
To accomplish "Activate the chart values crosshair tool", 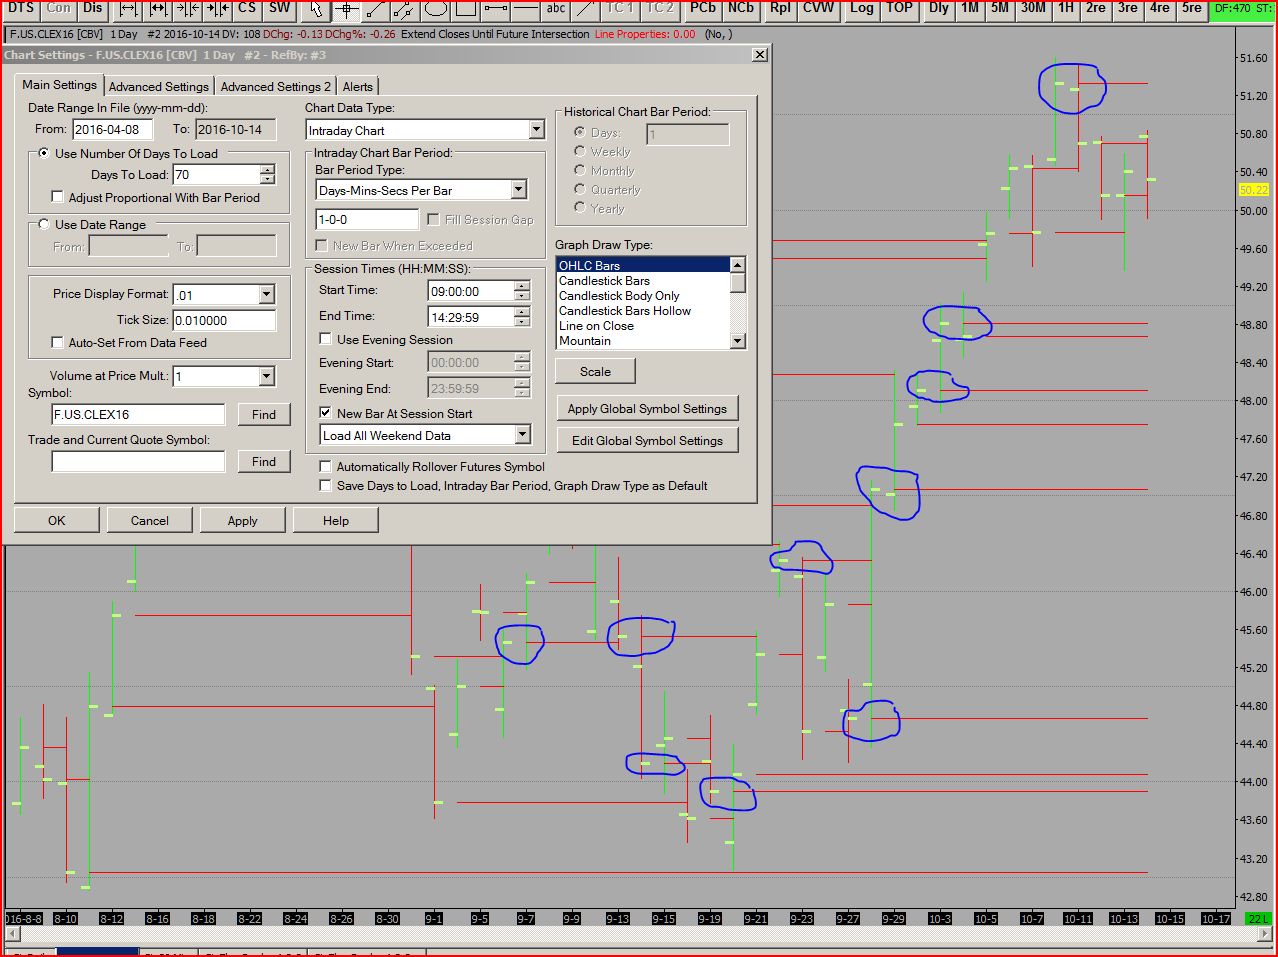I will tap(346, 9).
